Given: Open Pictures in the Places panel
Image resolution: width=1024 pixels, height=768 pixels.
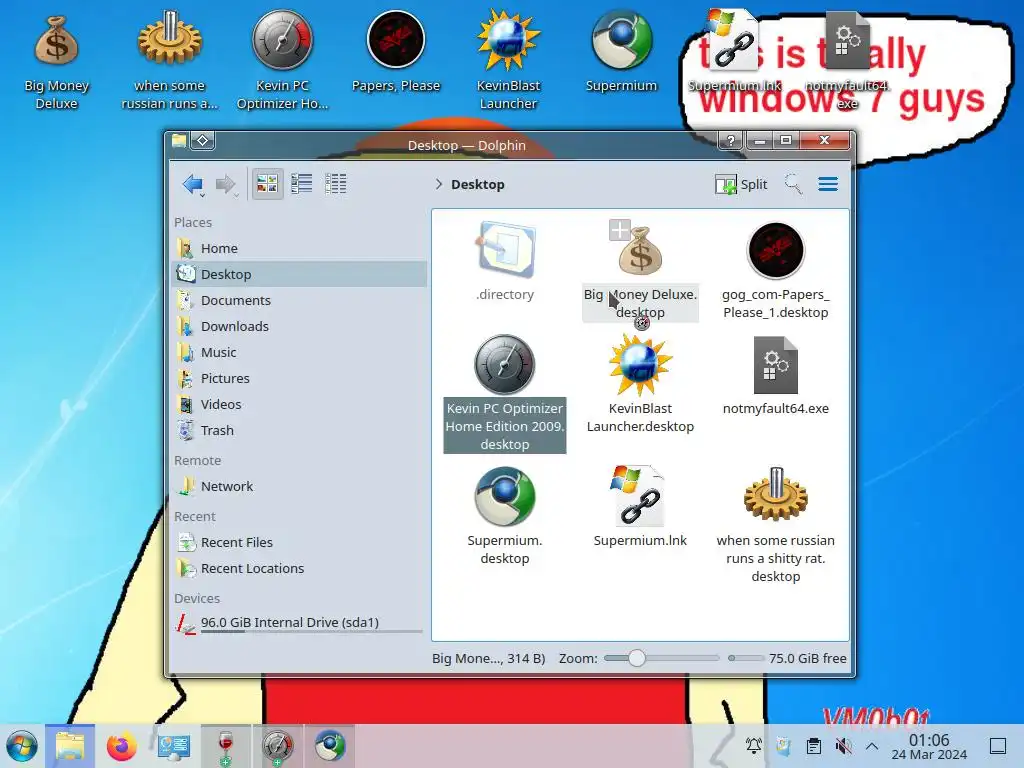Looking at the screenshot, I should pos(300,379).
